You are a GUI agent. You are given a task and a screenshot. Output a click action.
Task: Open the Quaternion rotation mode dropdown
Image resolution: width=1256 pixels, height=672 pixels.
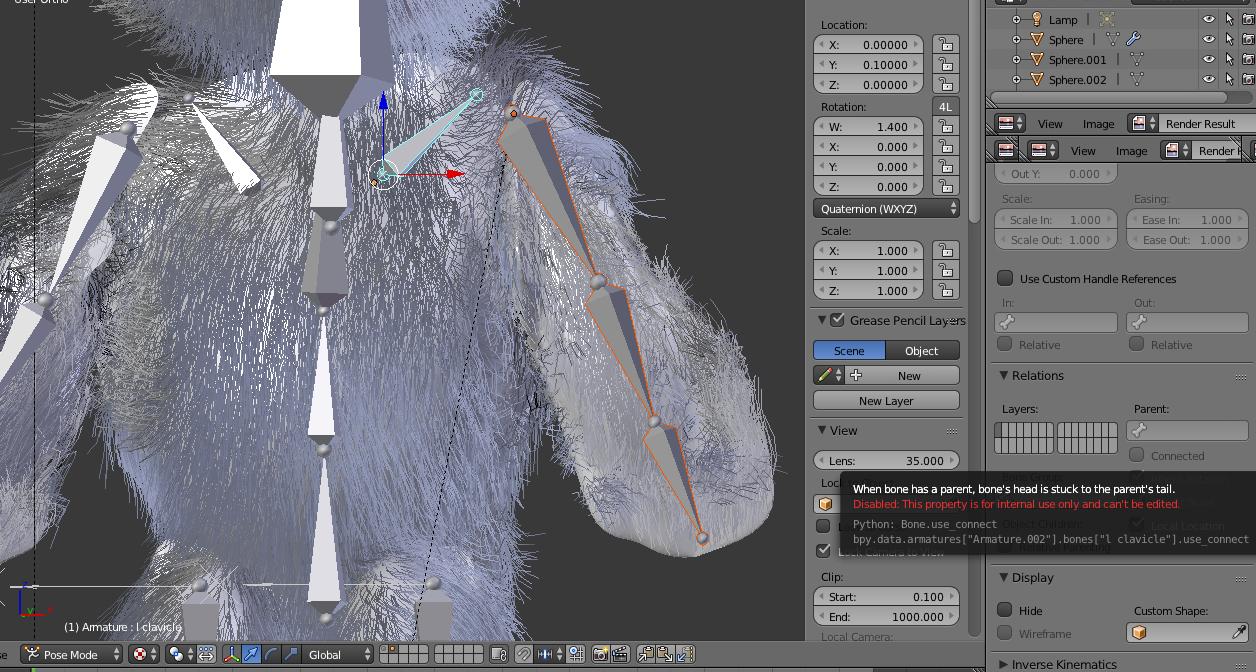pos(885,208)
